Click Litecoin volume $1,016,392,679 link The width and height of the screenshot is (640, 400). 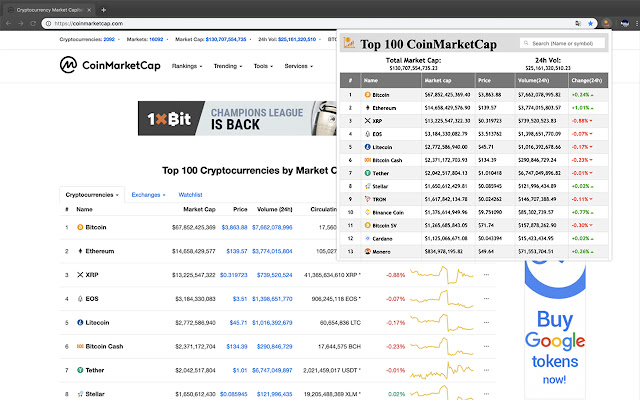(272, 323)
